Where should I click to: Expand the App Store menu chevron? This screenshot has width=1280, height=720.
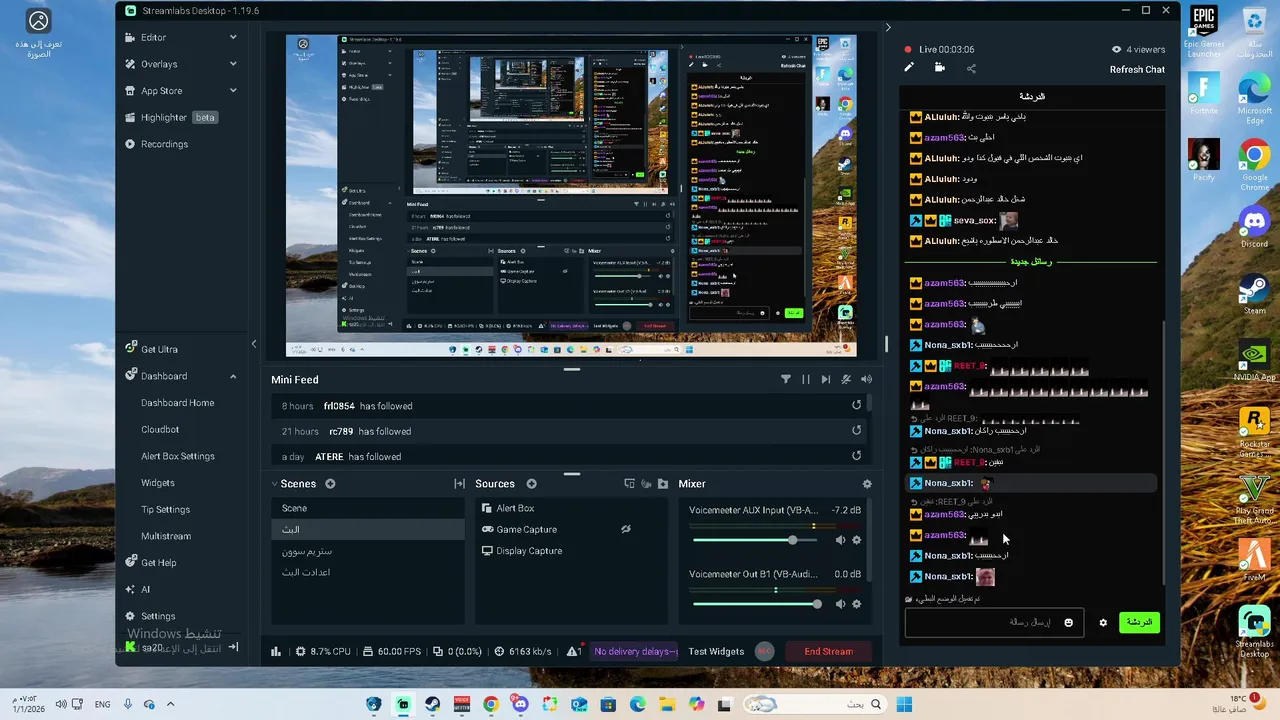233,90
